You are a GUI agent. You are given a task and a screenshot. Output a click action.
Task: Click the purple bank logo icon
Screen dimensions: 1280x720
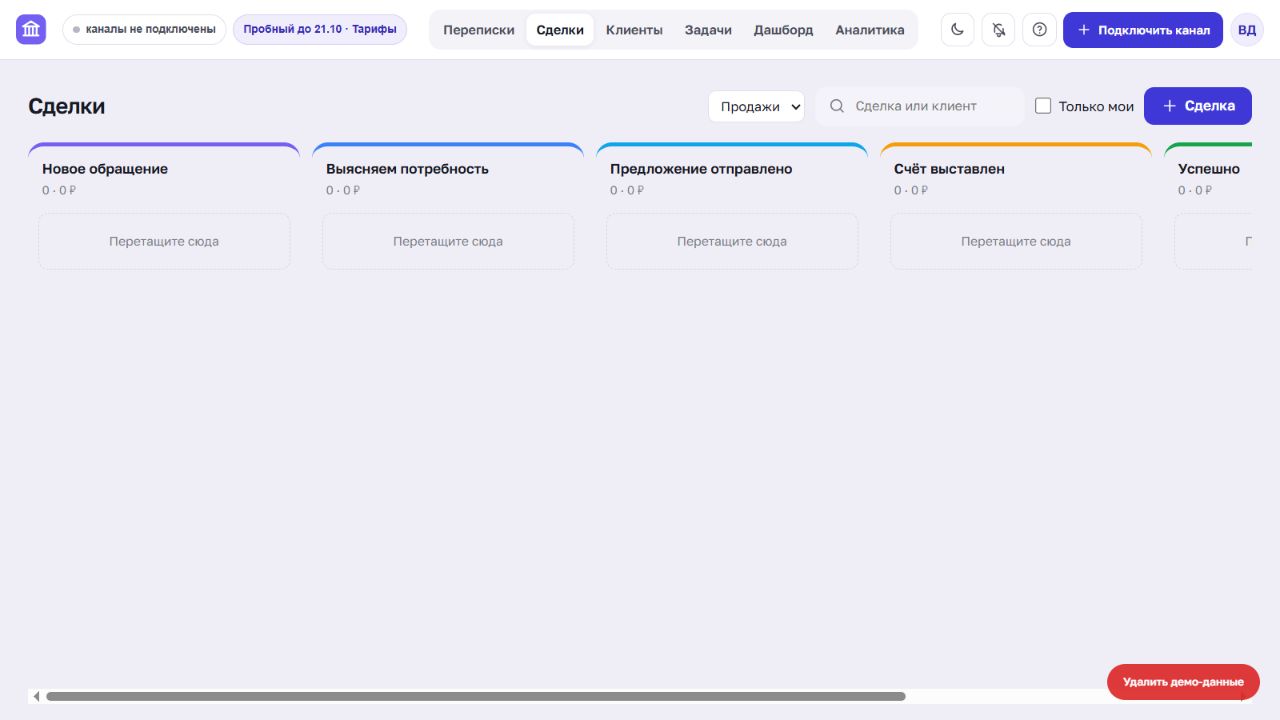pyautogui.click(x=31, y=30)
